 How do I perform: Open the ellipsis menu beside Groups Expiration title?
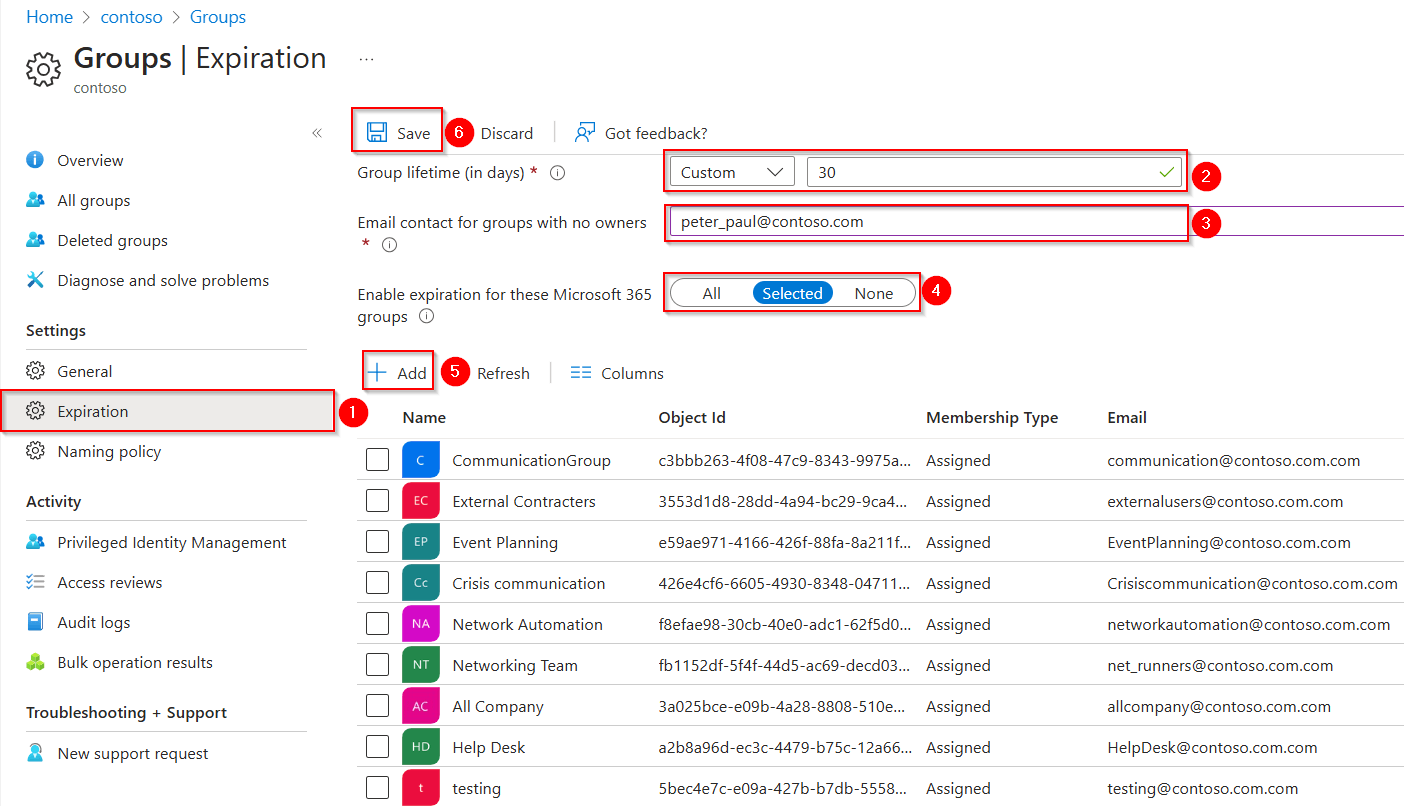[x=366, y=57]
